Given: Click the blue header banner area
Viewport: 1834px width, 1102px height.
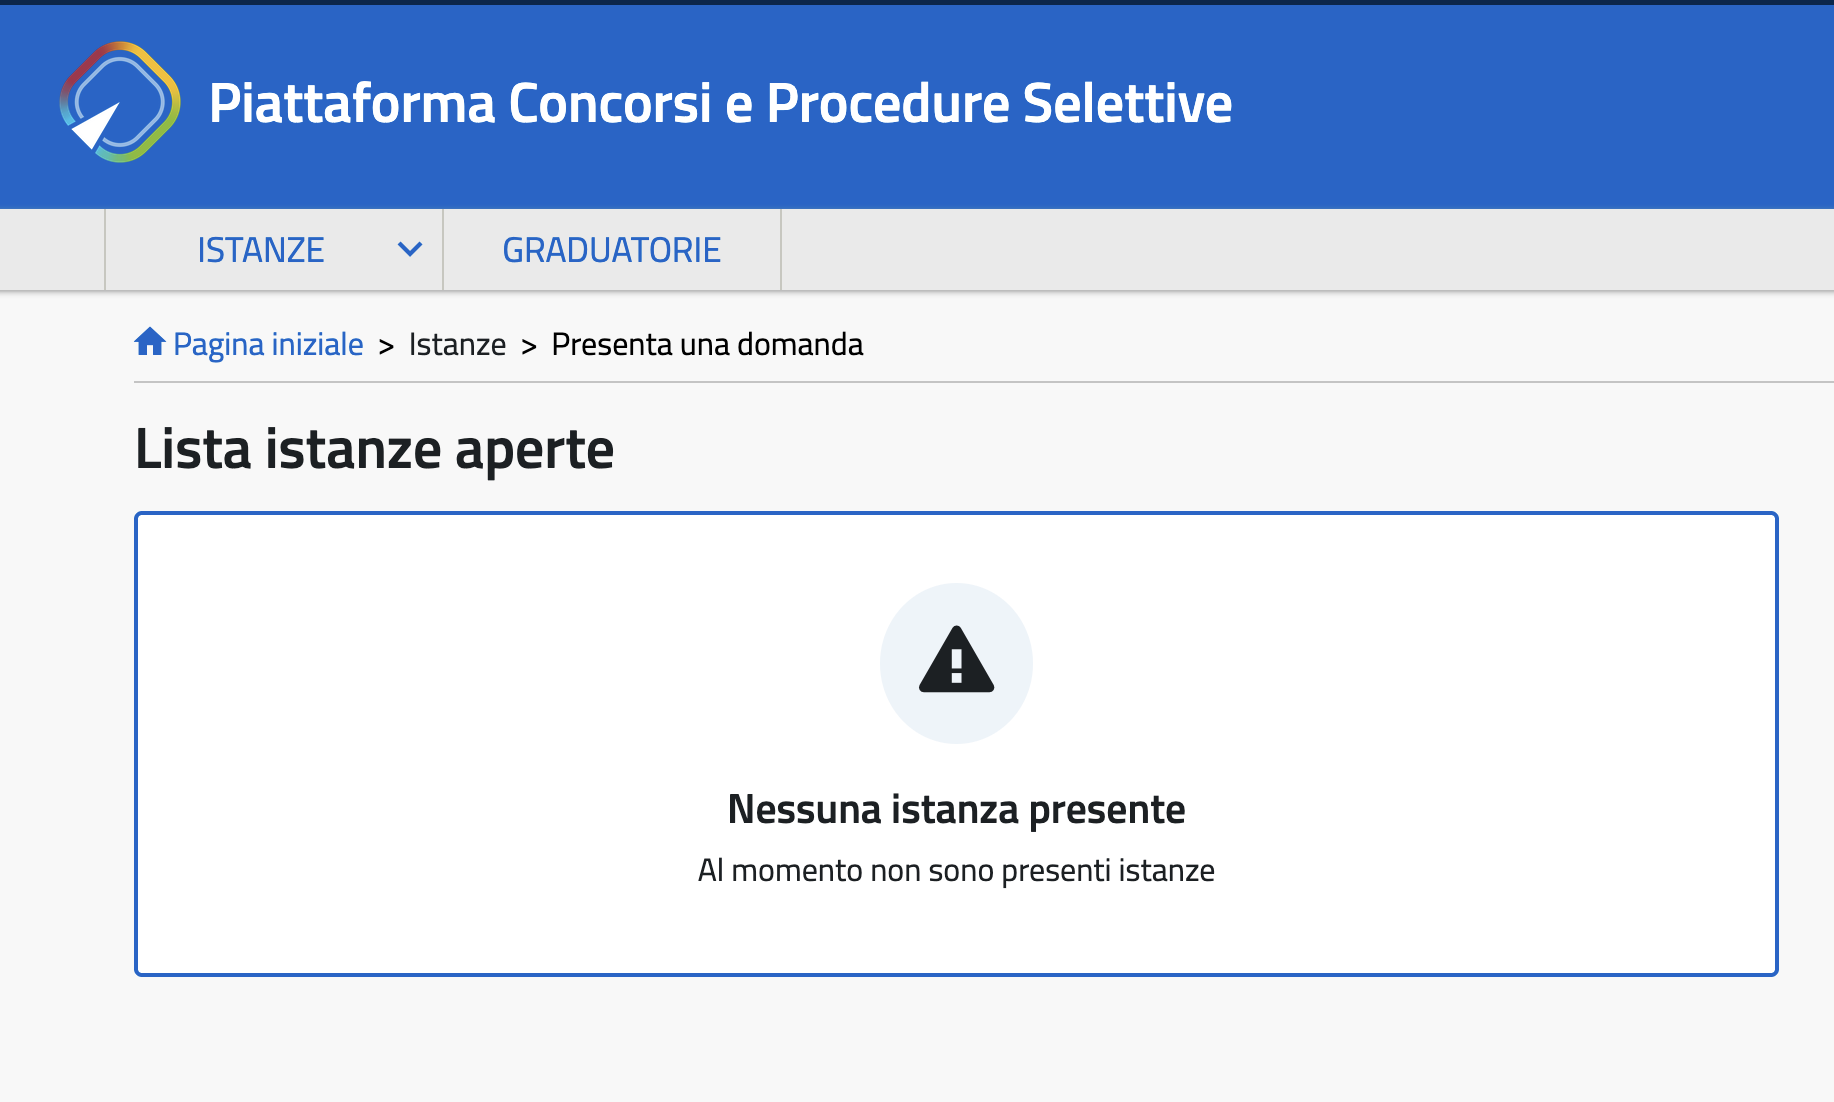Looking at the screenshot, I should [x=1530, y=105].
